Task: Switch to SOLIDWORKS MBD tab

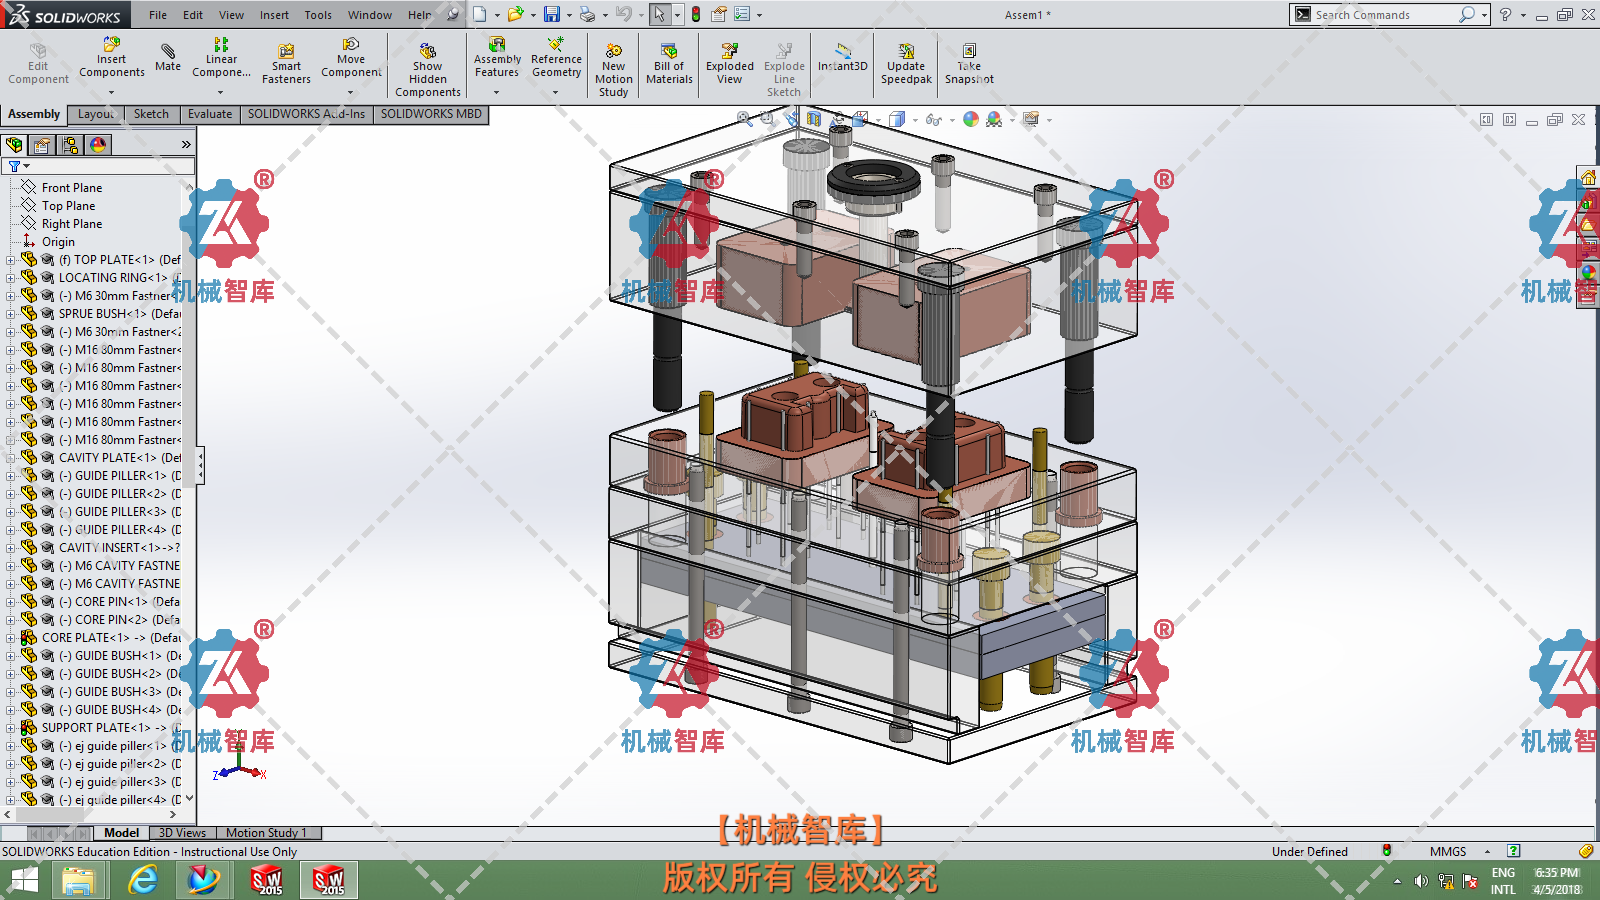Action: [x=431, y=114]
